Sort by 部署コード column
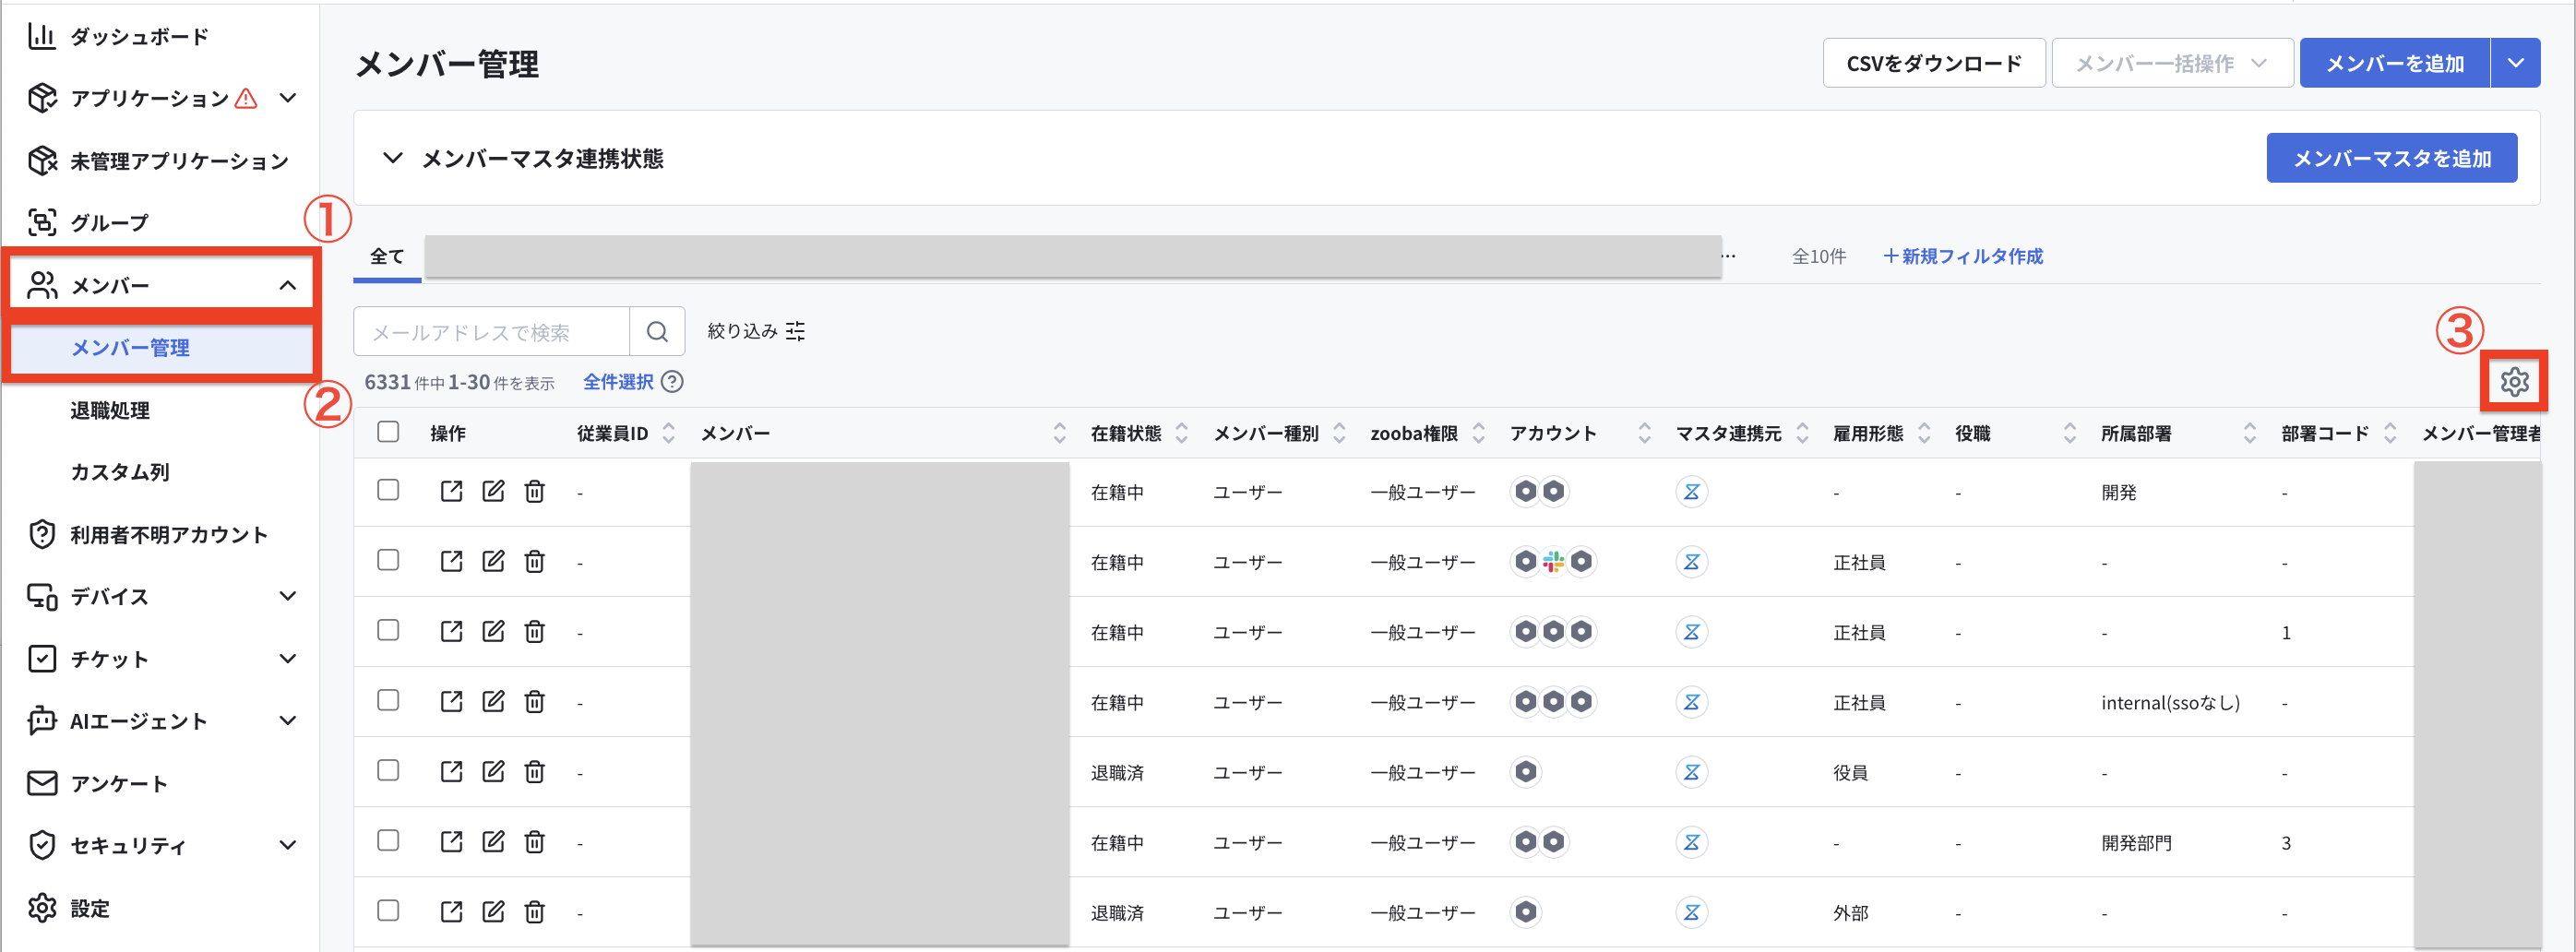The width and height of the screenshot is (2576, 952). pos(2390,433)
